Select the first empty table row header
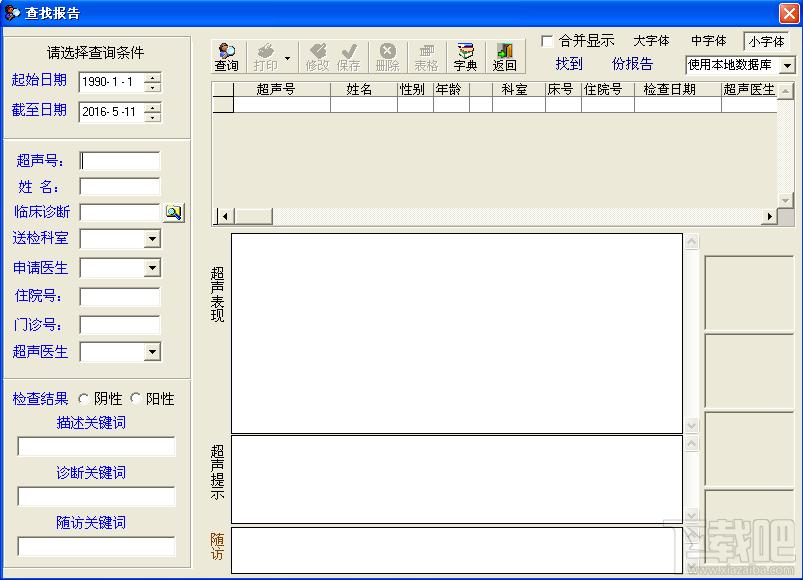803x580 pixels. tap(223, 104)
